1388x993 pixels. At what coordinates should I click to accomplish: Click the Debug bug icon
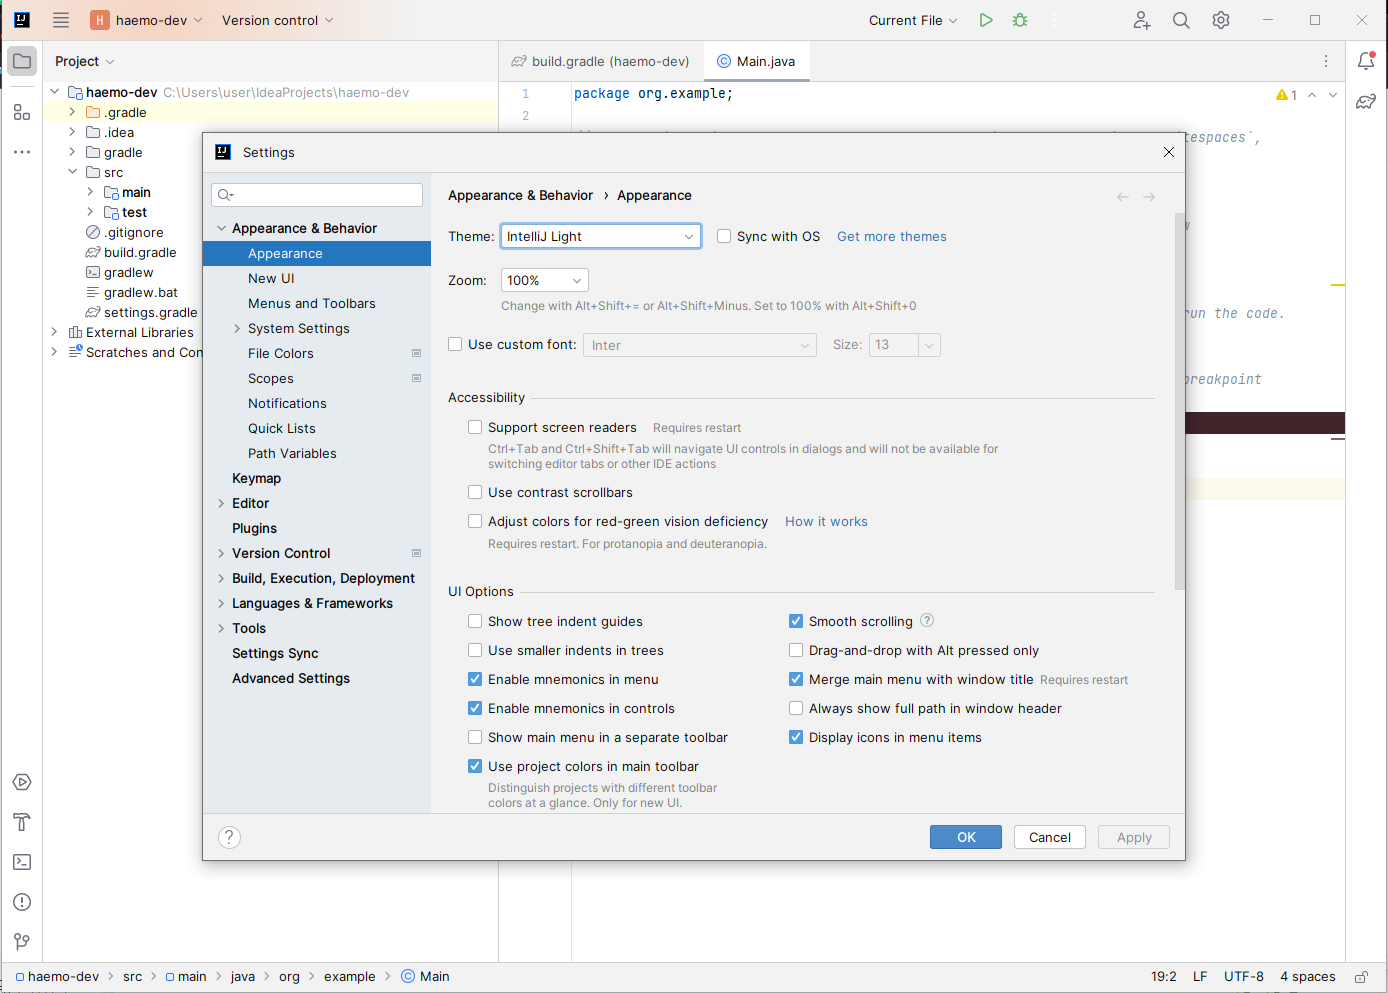[1020, 20]
